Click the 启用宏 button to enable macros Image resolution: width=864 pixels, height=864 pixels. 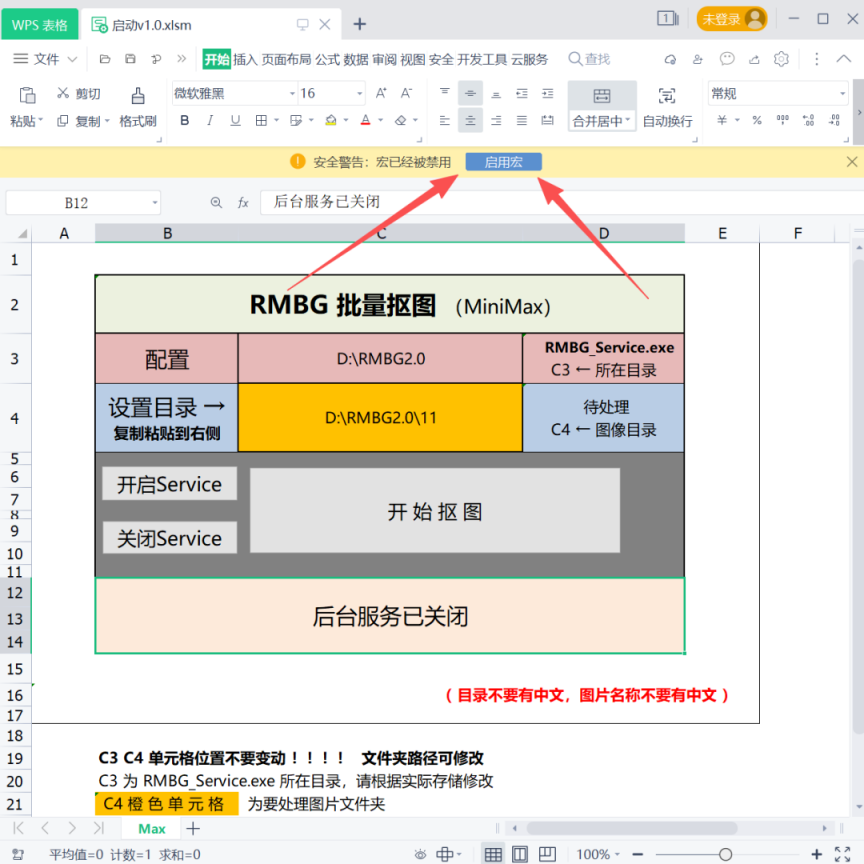(x=504, y=162)
